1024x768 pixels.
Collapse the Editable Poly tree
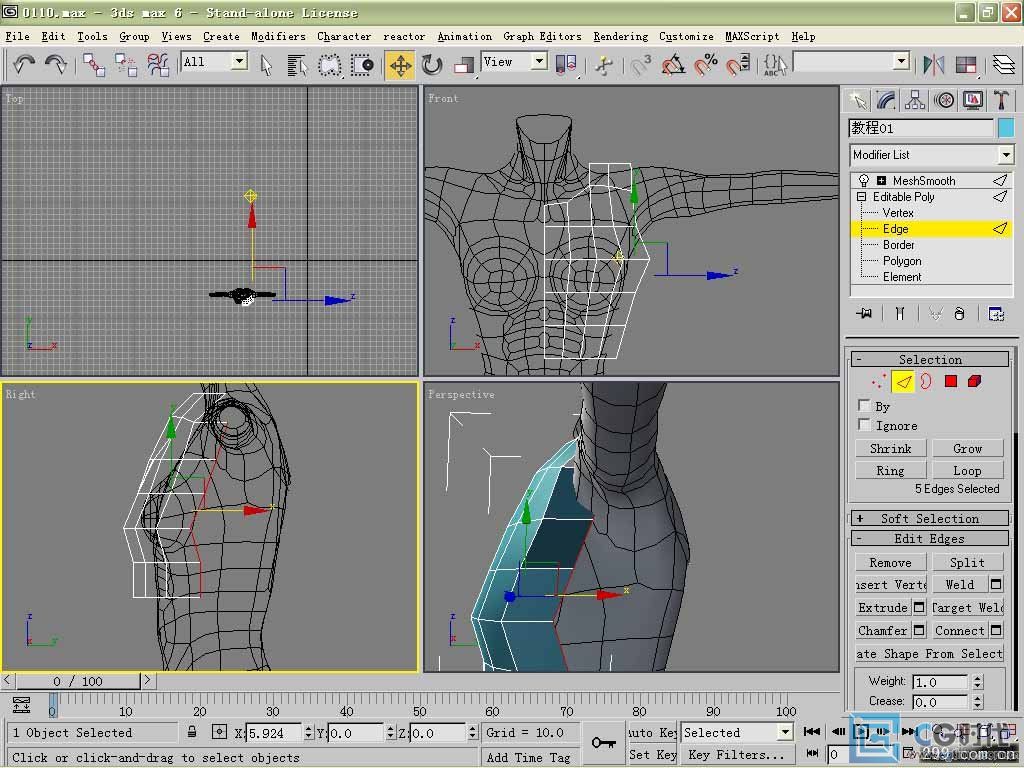[861, 197]
